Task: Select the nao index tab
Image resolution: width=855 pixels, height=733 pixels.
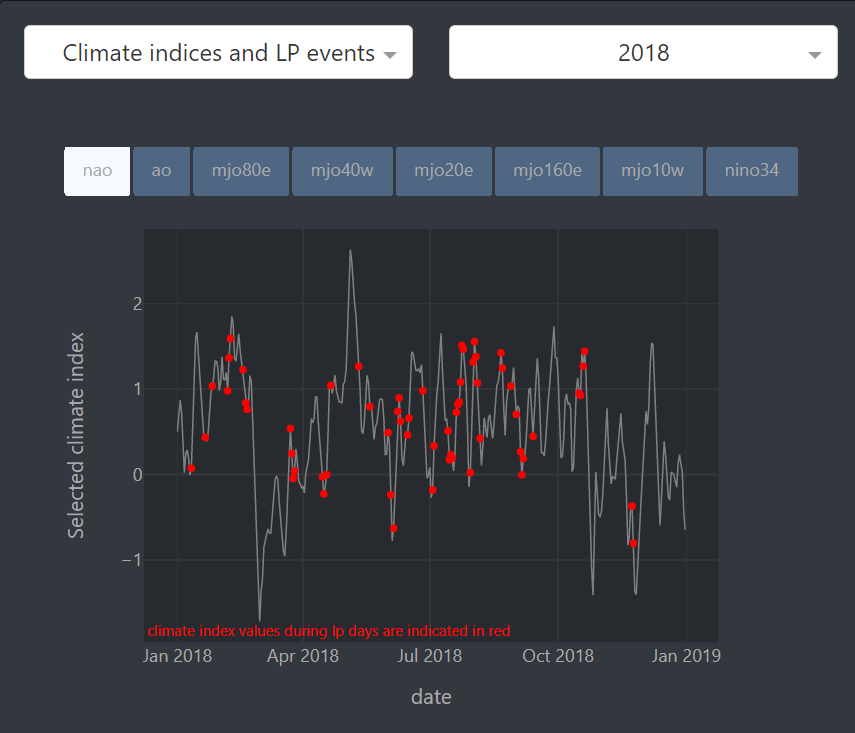Action: pyautogui.click(x=97, y=171)
